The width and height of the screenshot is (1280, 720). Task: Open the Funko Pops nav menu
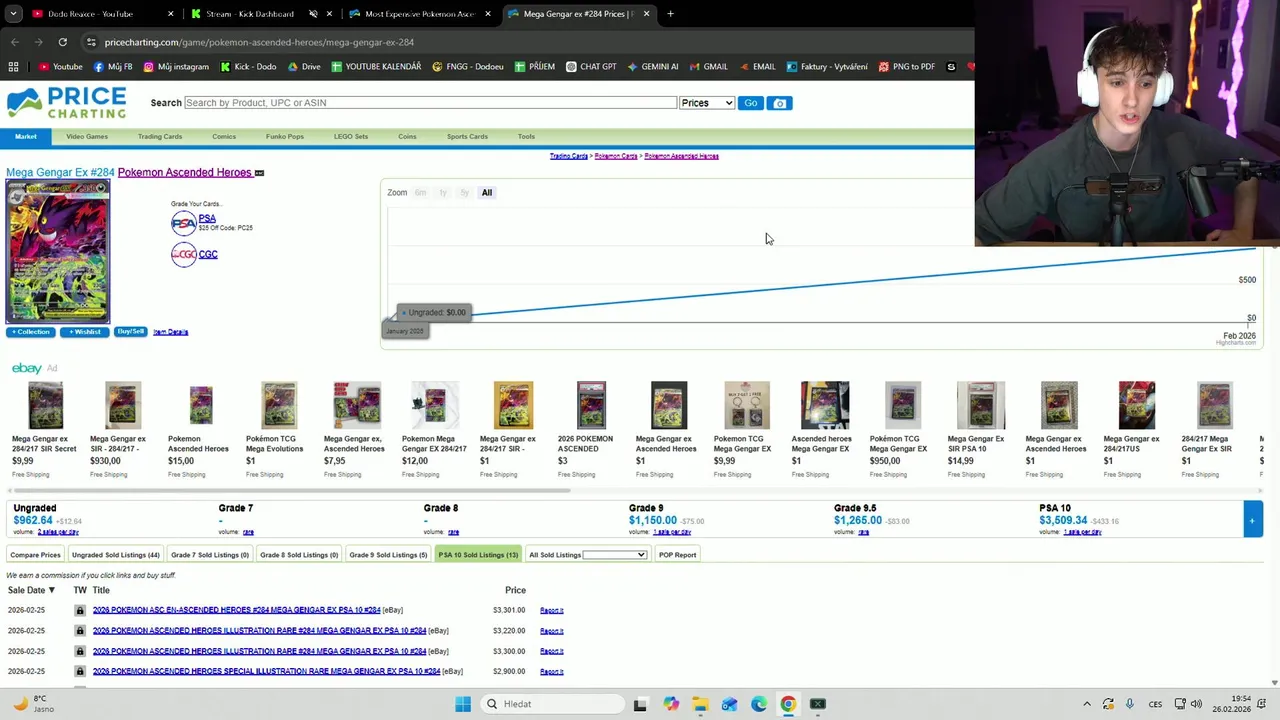(285, 137)
